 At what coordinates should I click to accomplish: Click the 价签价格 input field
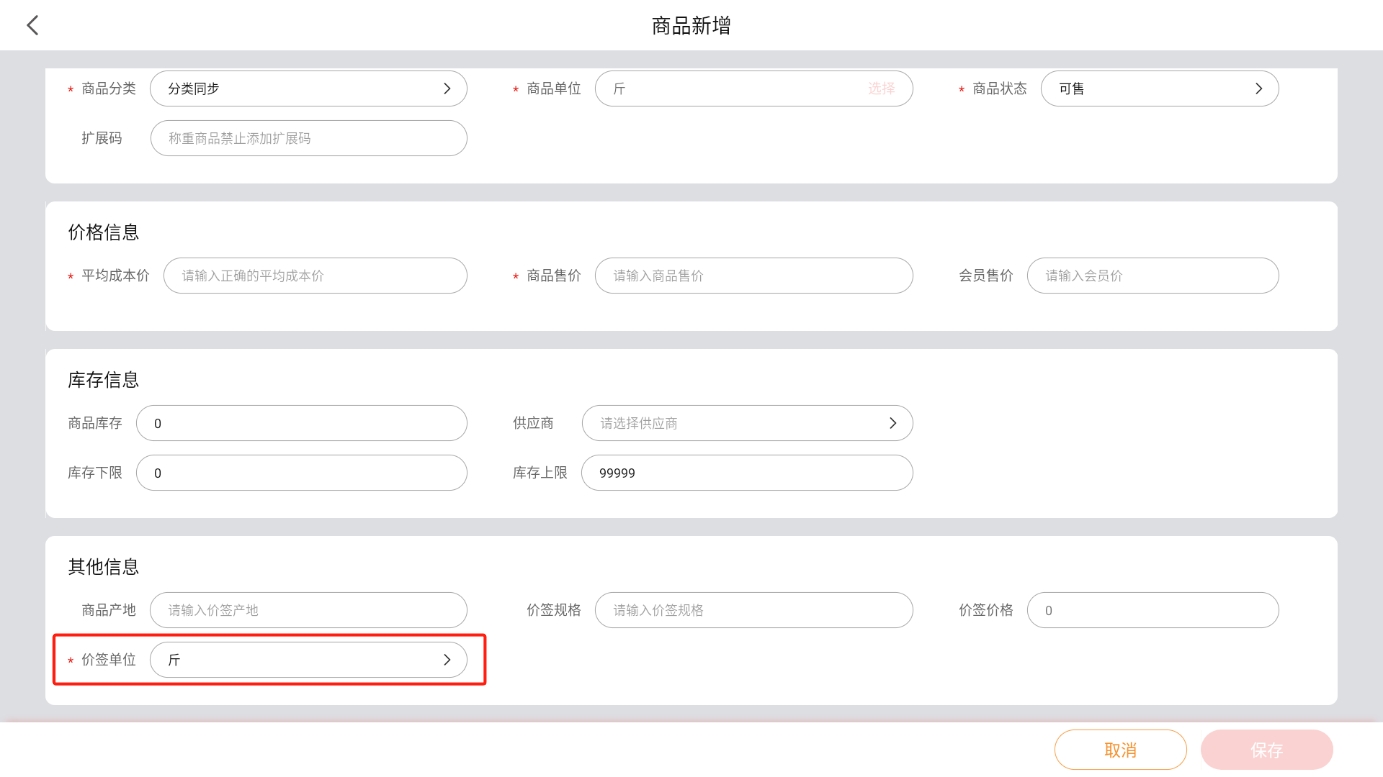point(1152,611)
